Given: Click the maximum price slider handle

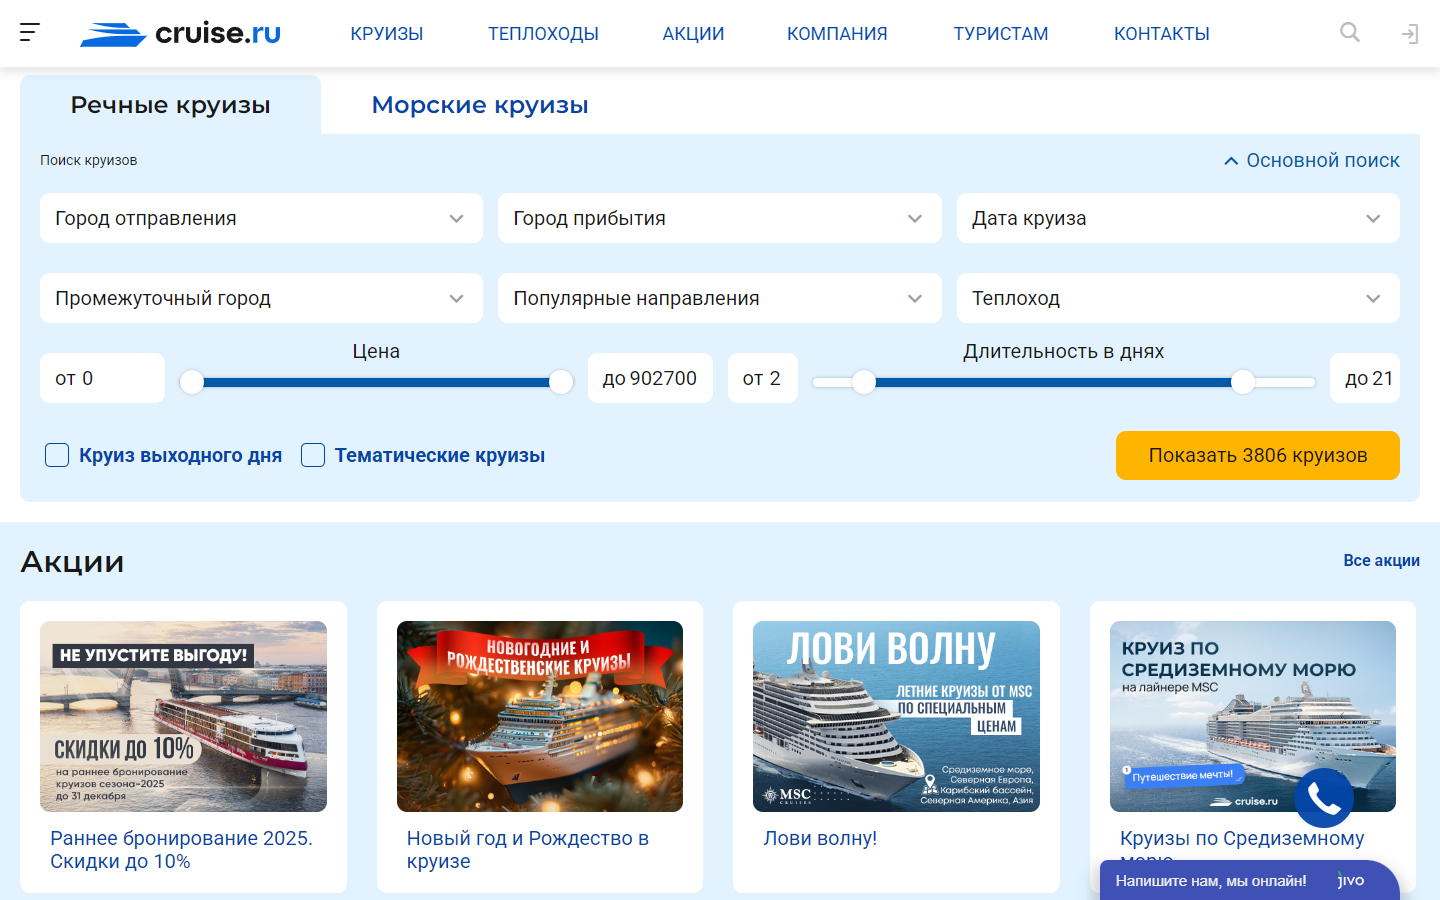Looking at the screenshot, I should [x=561, y=381].
